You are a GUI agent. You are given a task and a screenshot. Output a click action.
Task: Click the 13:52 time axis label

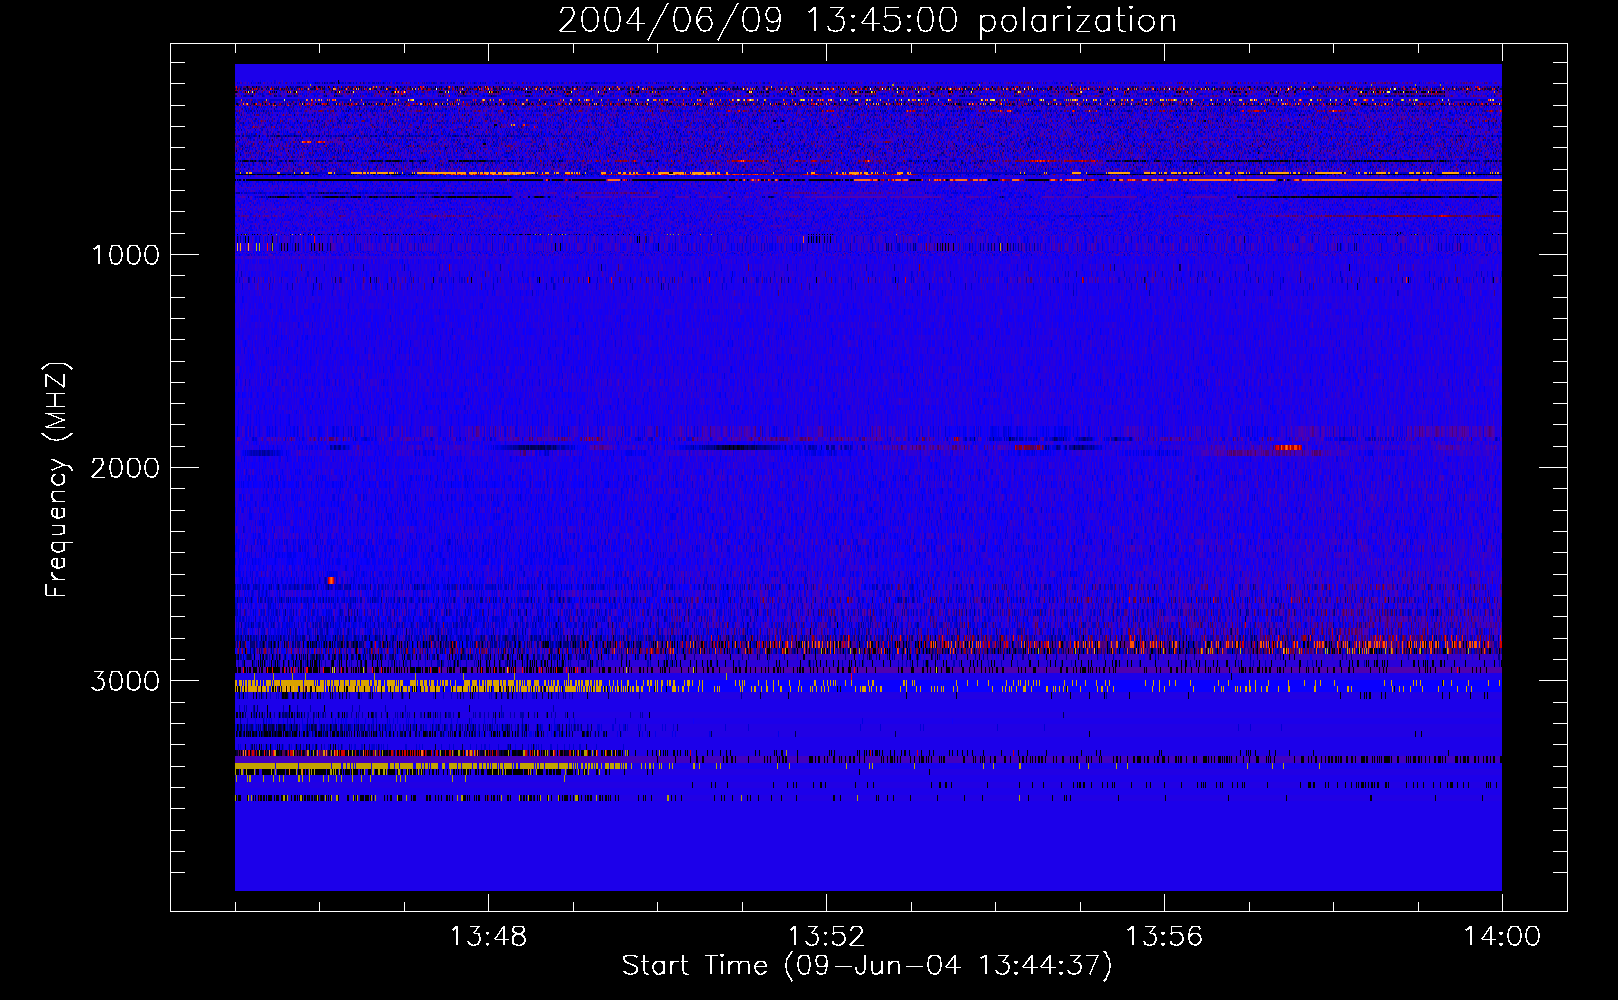tap(826, 937)
